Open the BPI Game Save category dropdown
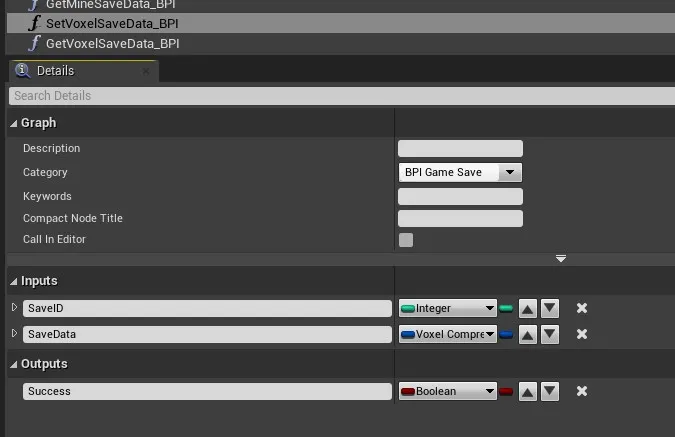The width and height of the screenshot is (675, 437). coord(459,172)
